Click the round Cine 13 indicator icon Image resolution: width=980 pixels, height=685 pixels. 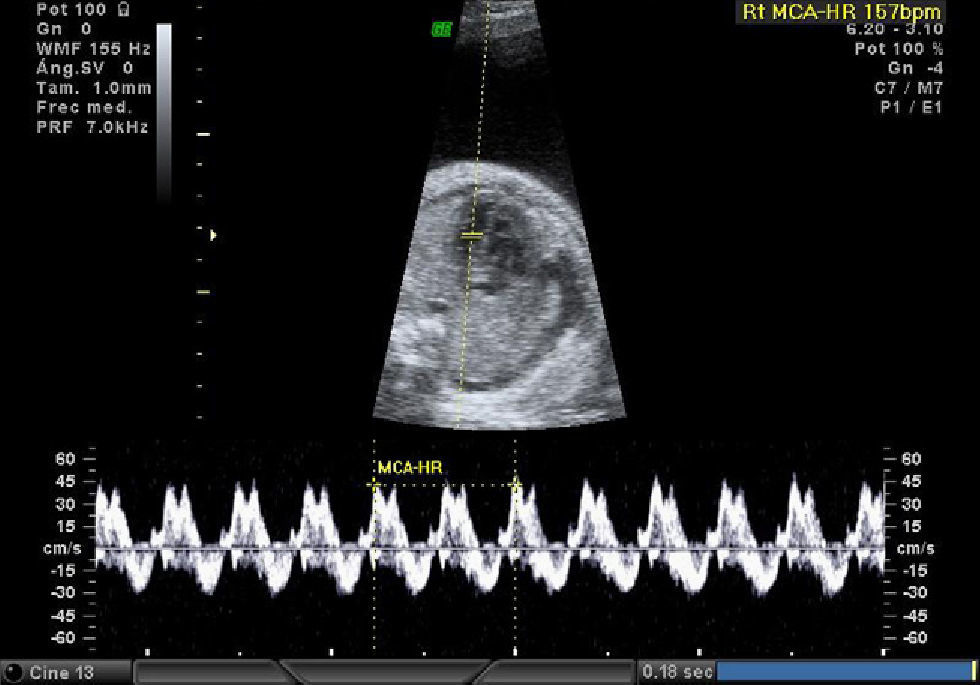coord(14,673)
